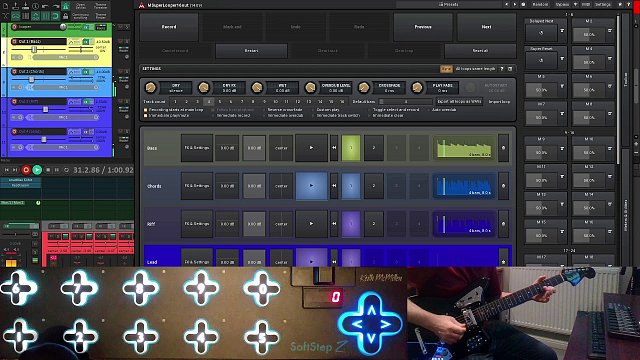
Task: Play the Bass looper track
Action: (311, 148)
